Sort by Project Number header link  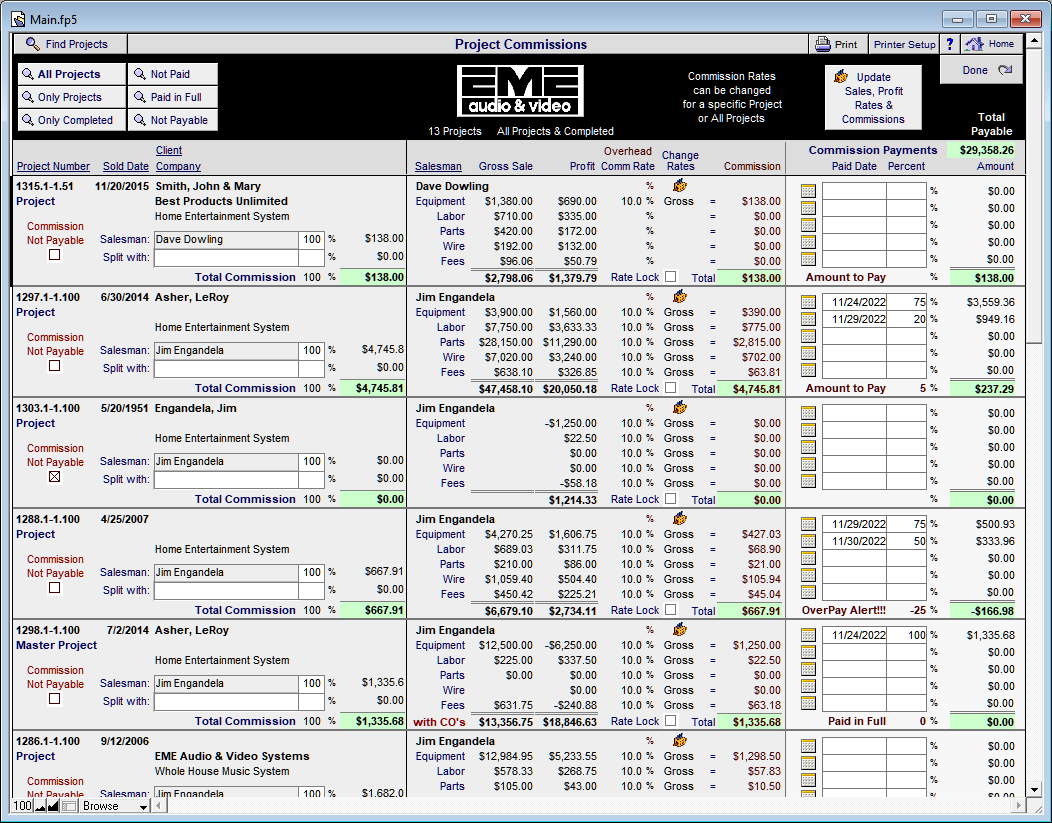pos(53,166)
